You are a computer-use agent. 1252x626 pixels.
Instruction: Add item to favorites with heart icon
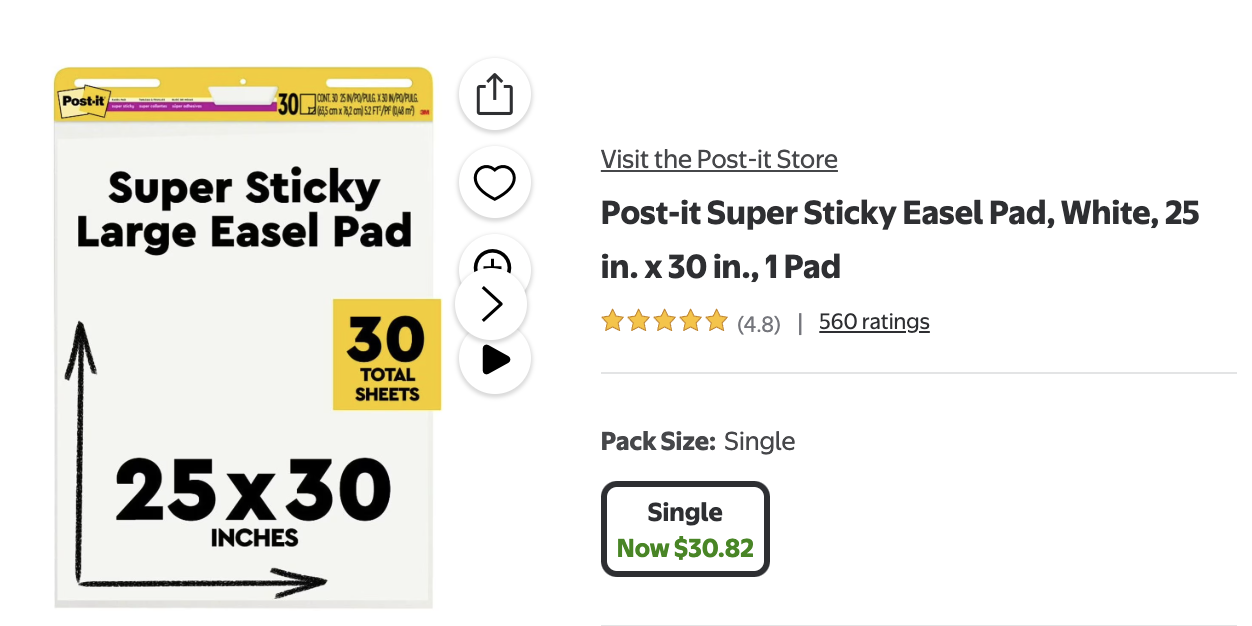pos(494,182)
